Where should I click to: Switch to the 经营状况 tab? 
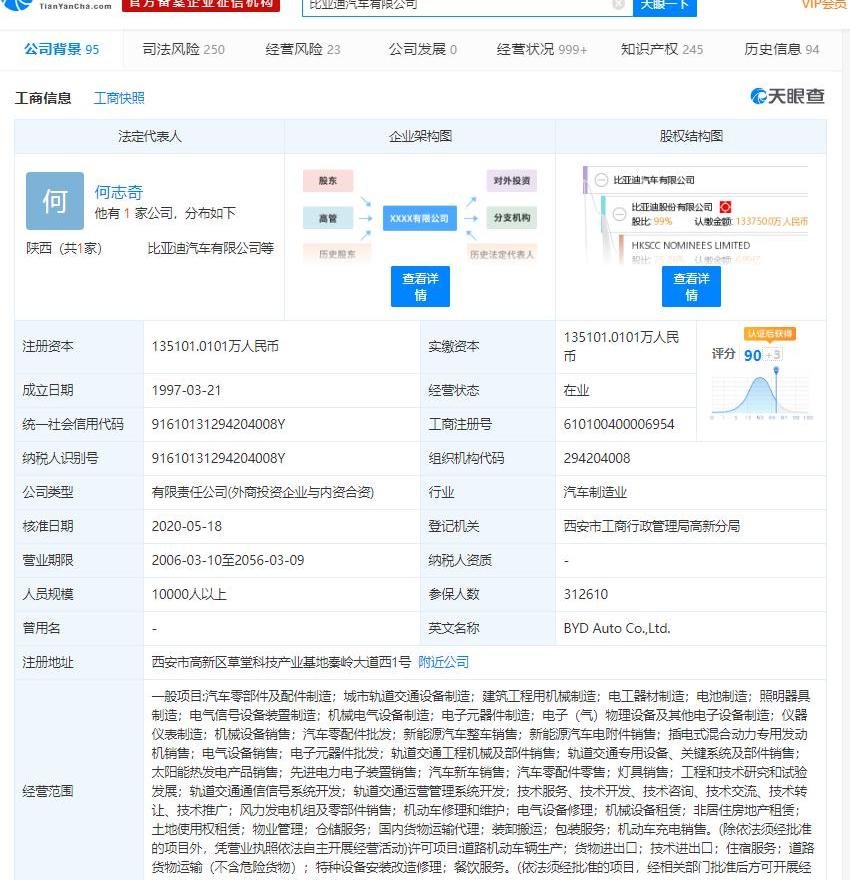point(542,49)
